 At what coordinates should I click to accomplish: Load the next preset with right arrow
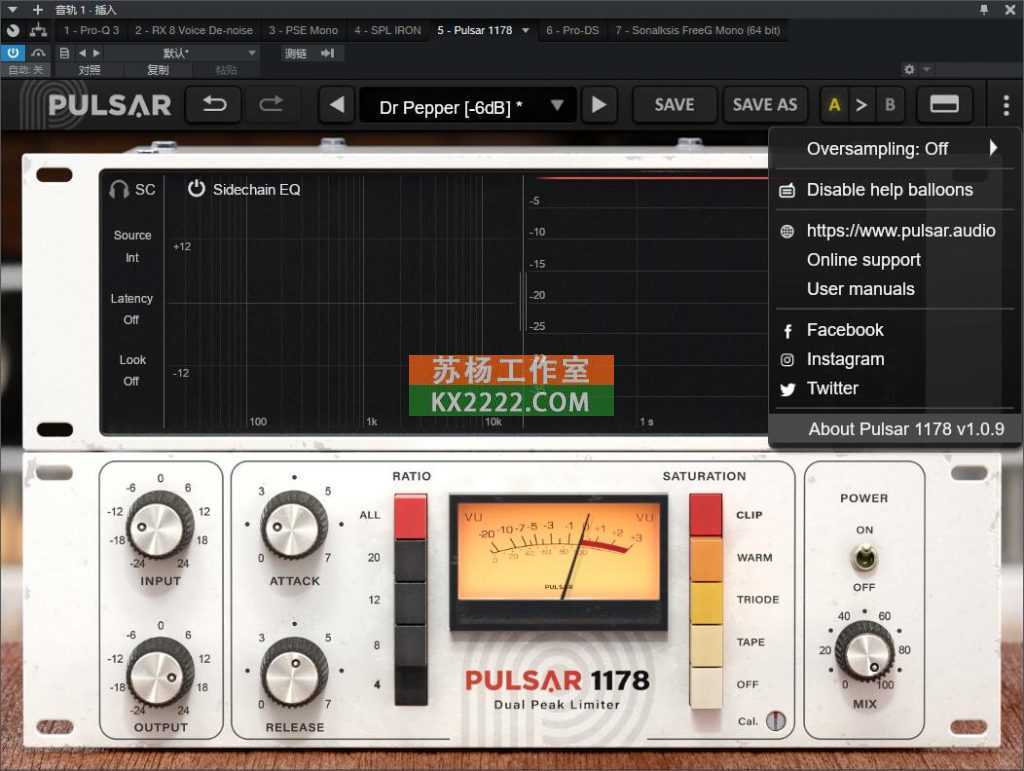click(x=599, y=104)
